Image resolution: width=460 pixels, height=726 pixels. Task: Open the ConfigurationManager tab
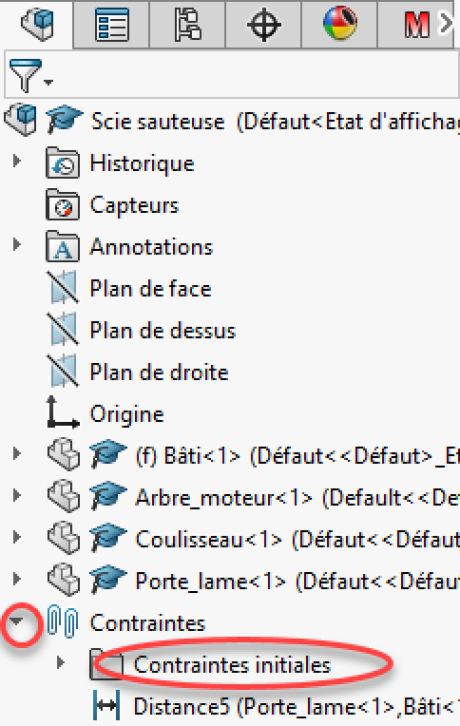[x=188, y=24]
